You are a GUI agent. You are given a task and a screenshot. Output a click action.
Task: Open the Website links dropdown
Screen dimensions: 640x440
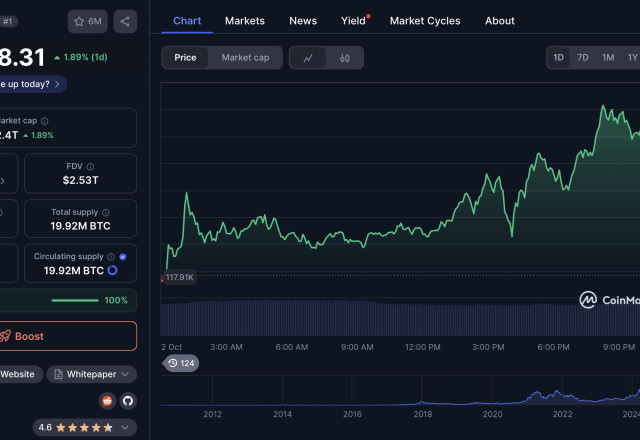point(17,374)
